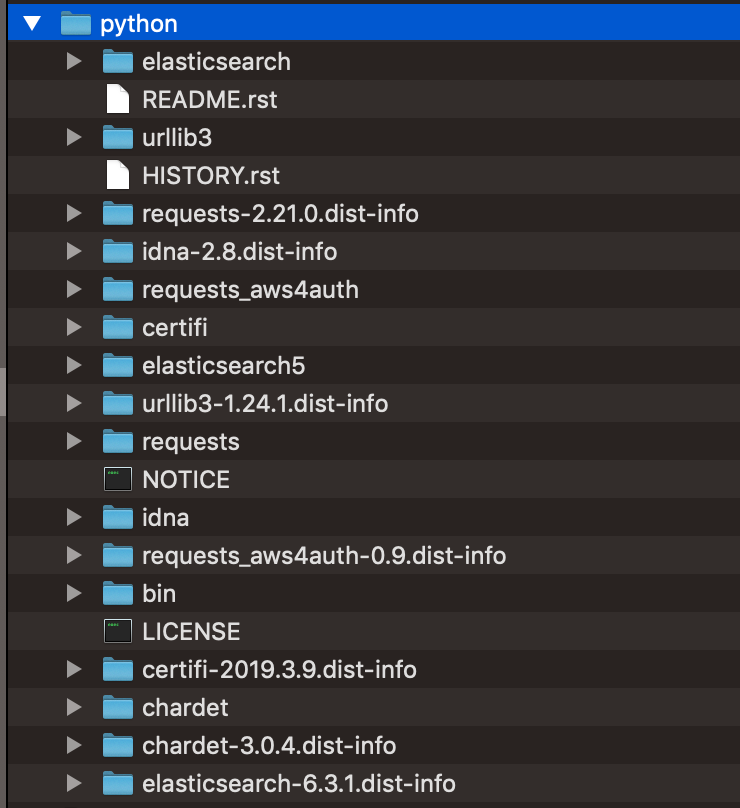Click the certifi folder icon

(x=118, y=327)
